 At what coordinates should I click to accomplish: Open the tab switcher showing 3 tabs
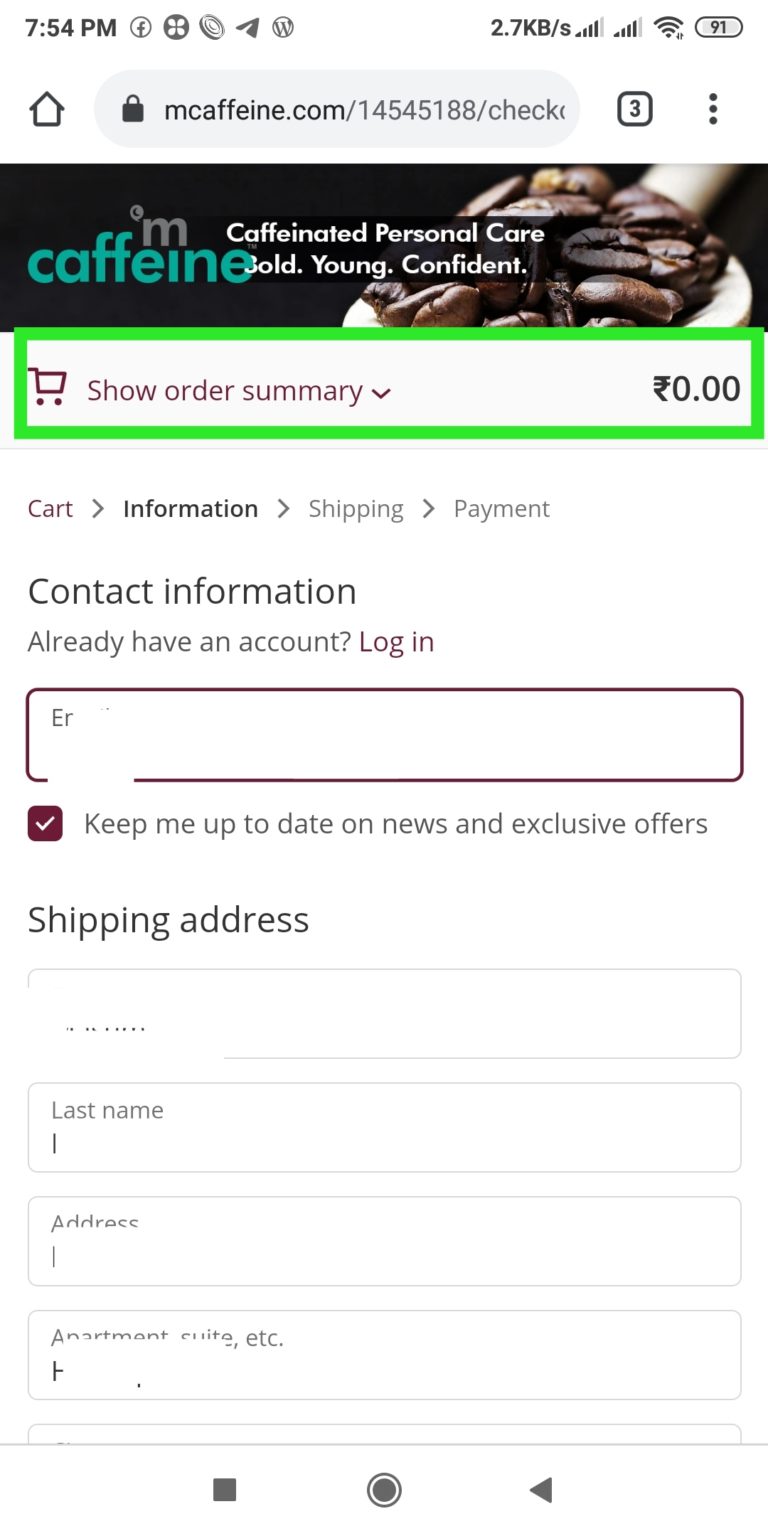pyautogui.click(x=634, y=109)
